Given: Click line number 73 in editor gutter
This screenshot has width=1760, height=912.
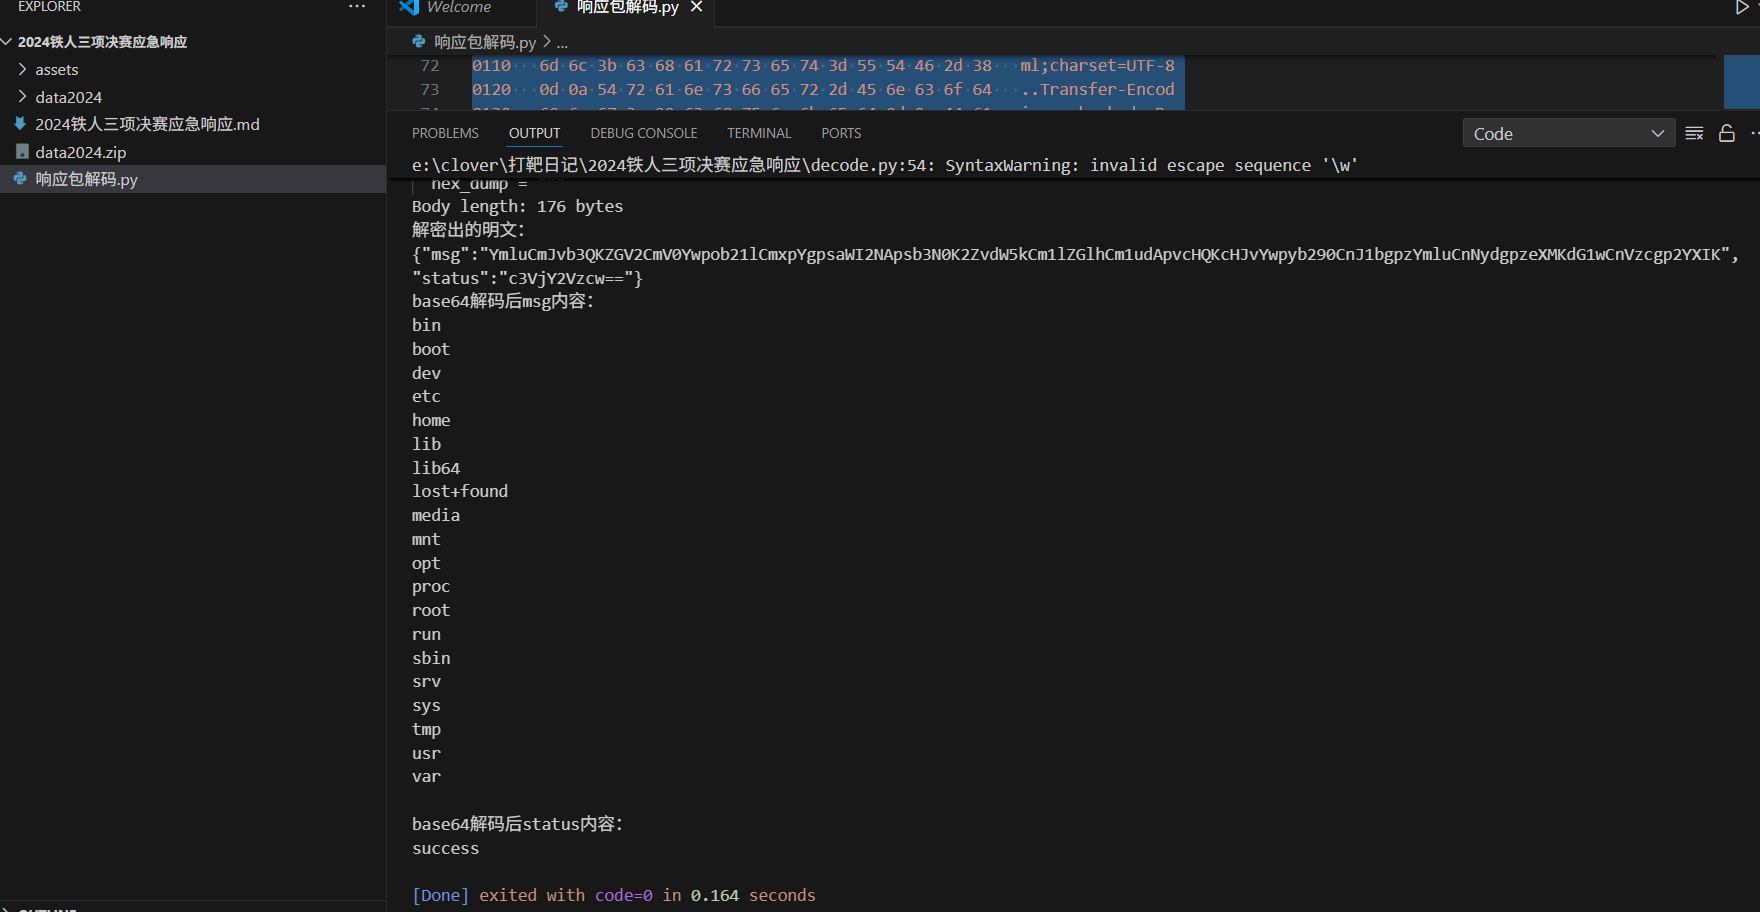Looking at the screenshot, I should [430, 90].
